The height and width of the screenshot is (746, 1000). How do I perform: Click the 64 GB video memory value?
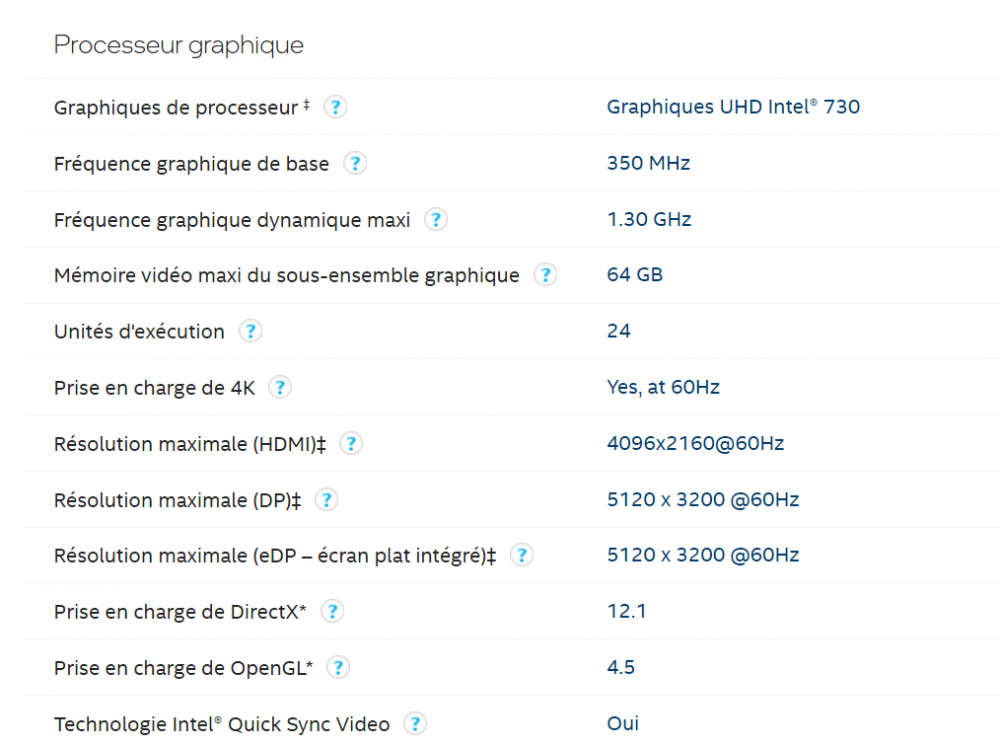634,275
